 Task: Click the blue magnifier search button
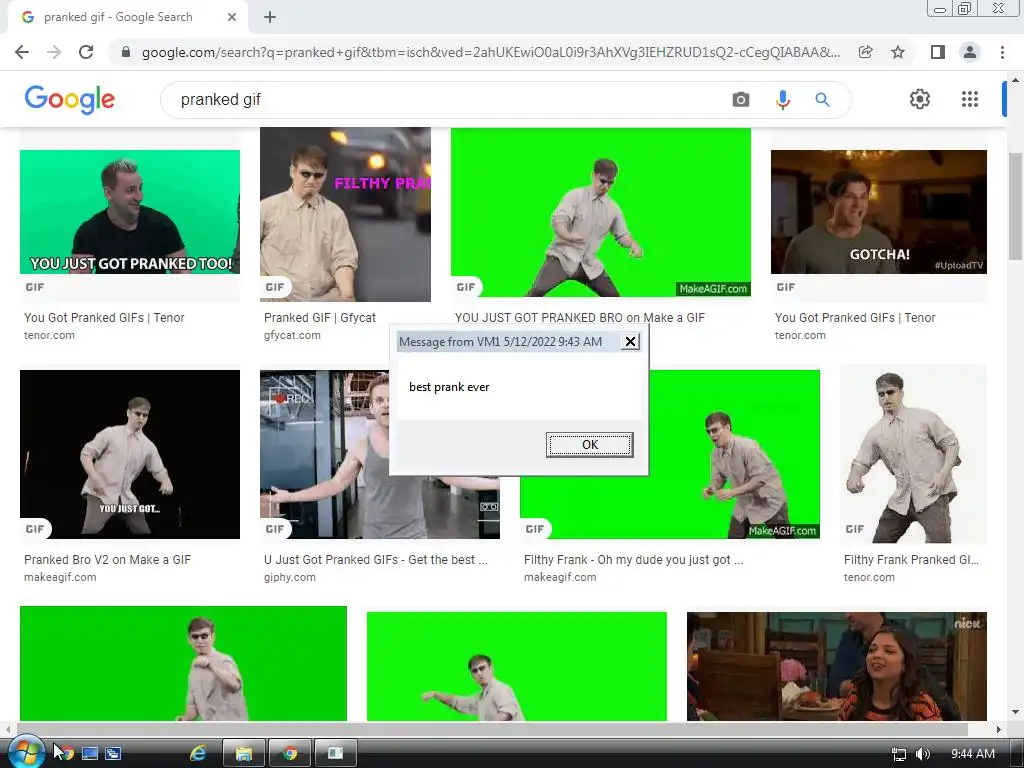(x=822, y=100)
